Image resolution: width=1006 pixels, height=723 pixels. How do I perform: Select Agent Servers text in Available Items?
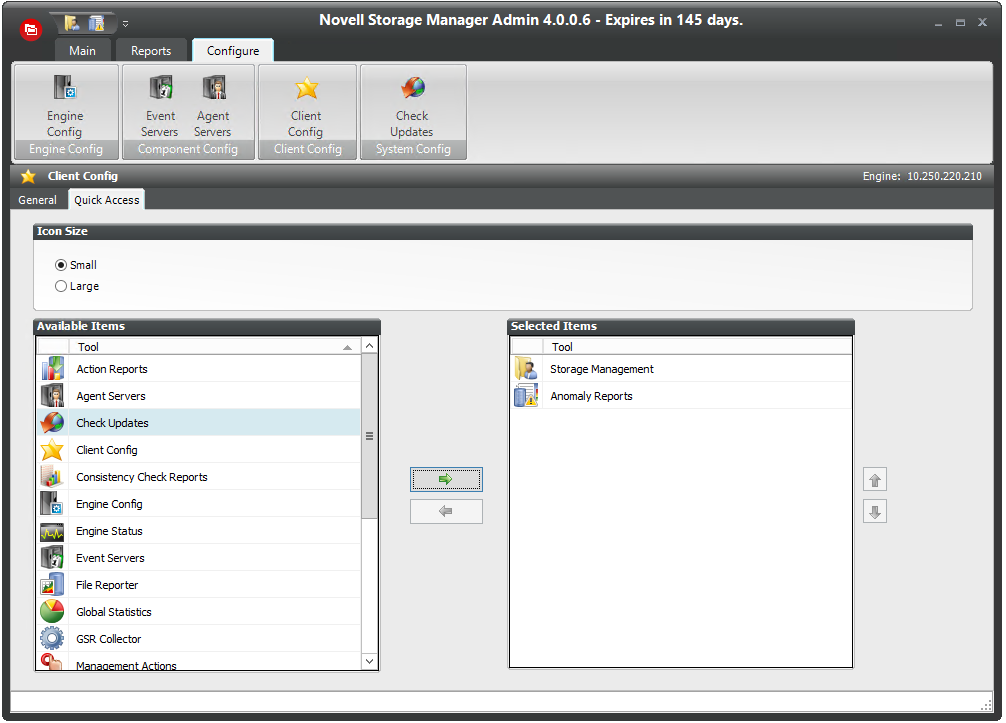[x=111, y=396]
